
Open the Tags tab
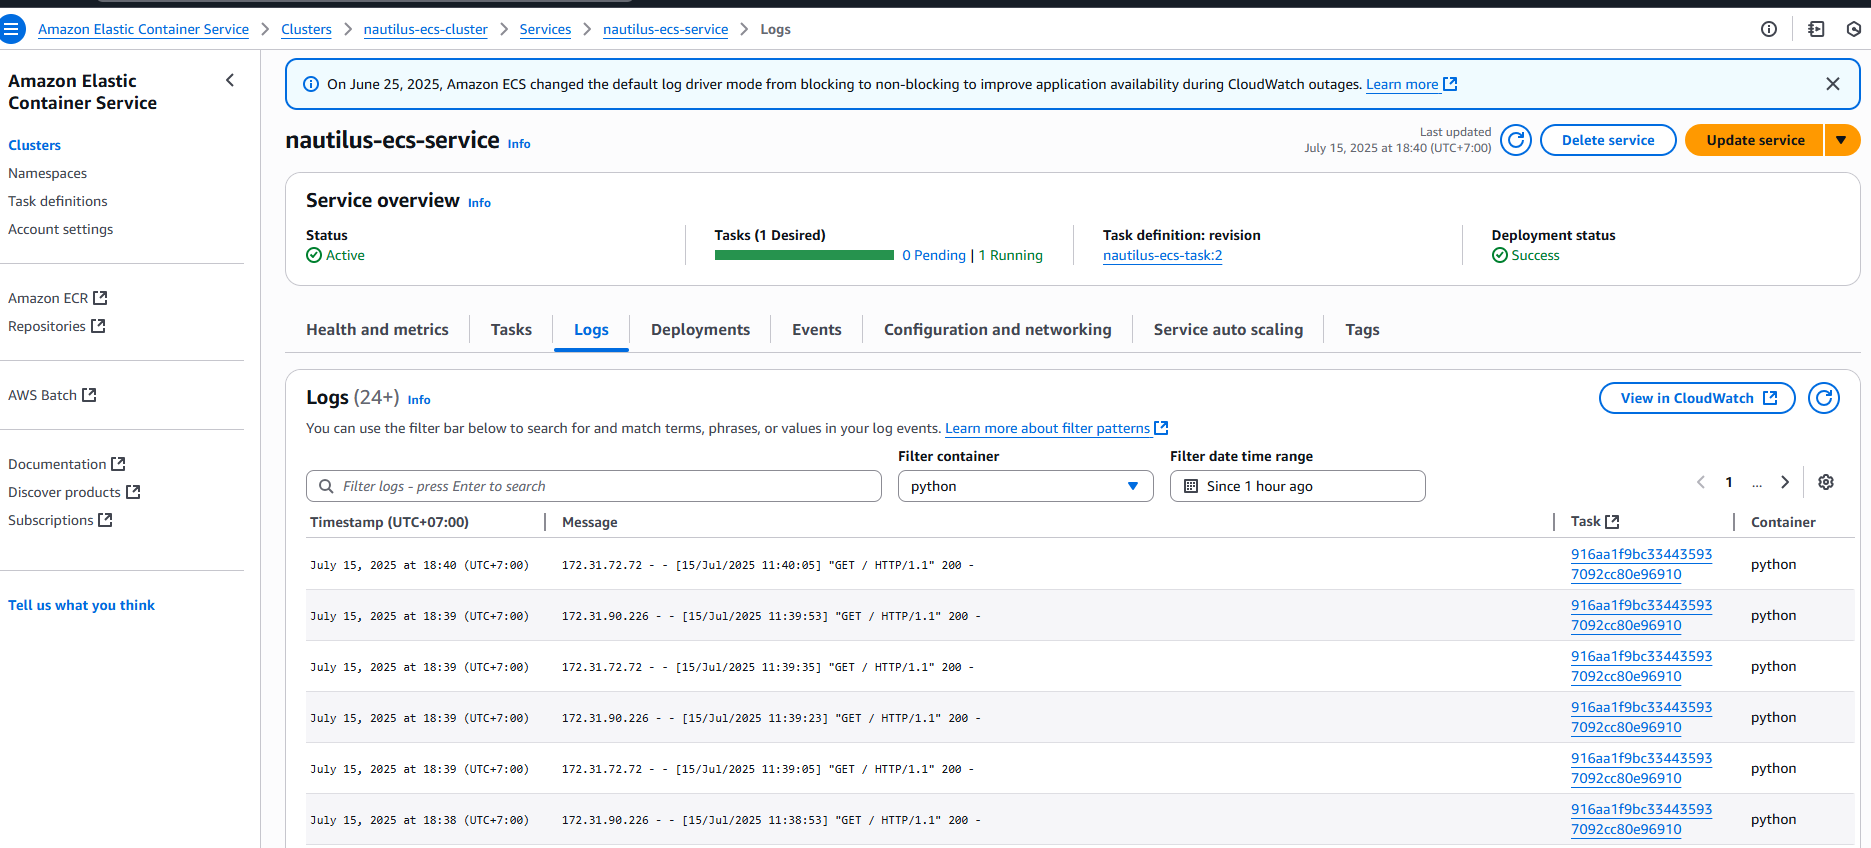(1362, 330)
